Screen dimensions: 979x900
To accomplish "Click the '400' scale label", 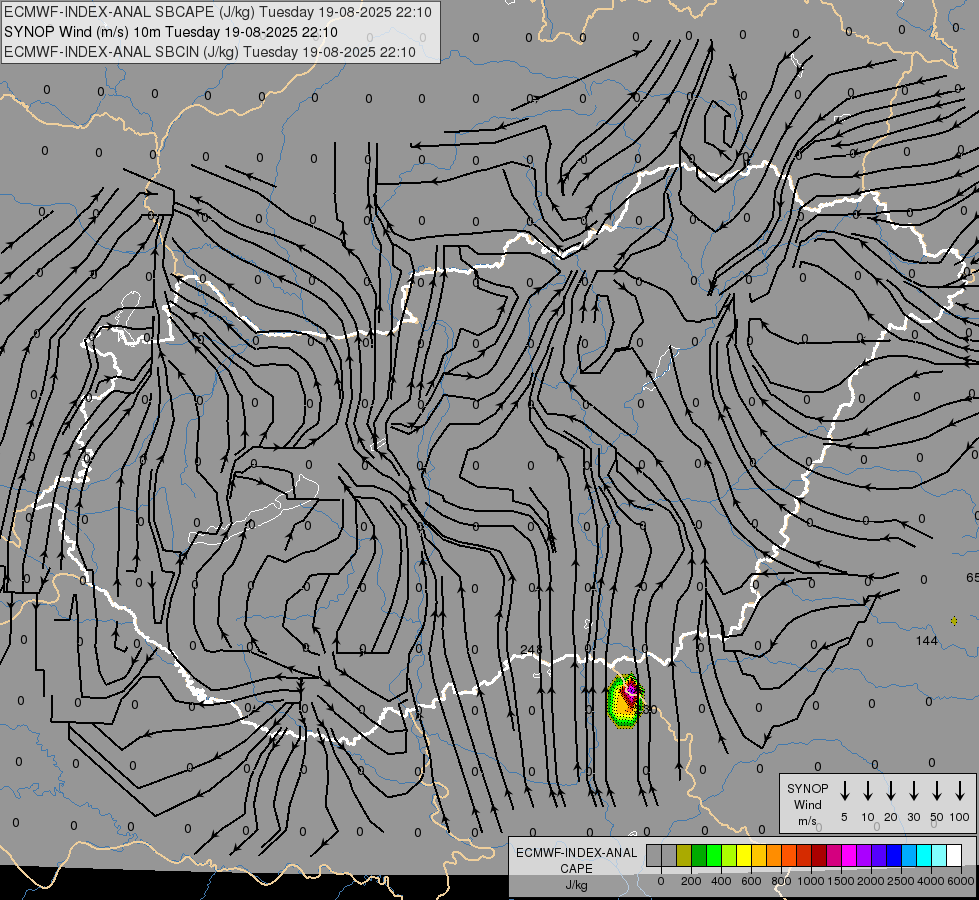I will point(721,881).
